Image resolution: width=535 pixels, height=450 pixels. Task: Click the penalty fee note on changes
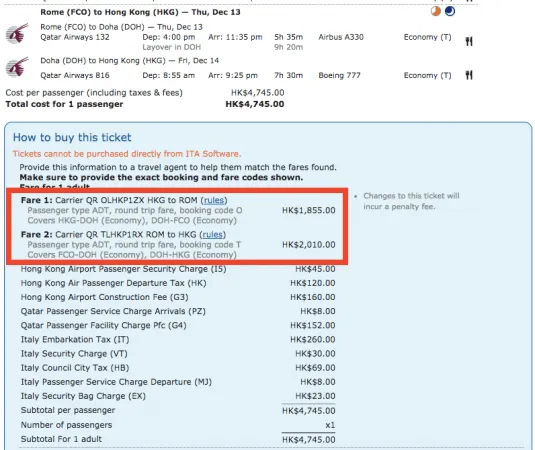click(x=411, y=201)
